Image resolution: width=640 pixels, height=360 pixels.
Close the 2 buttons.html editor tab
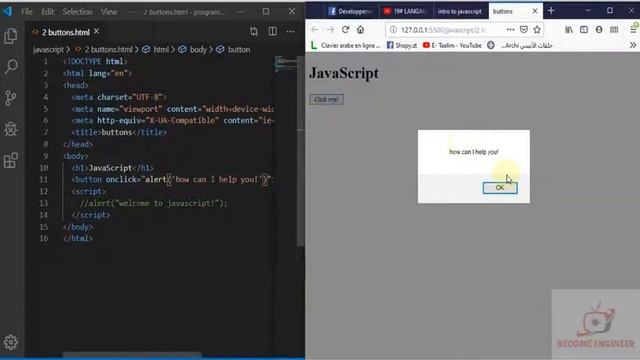(96, 31)
